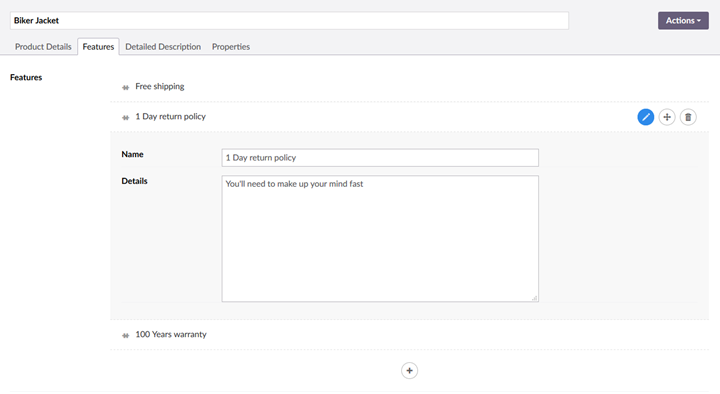The height and width of the screenshot is (394, 720).
Task: Click drag handle next to 1 Day return policy
Action: pyautogui.click(x=125, y=118)
